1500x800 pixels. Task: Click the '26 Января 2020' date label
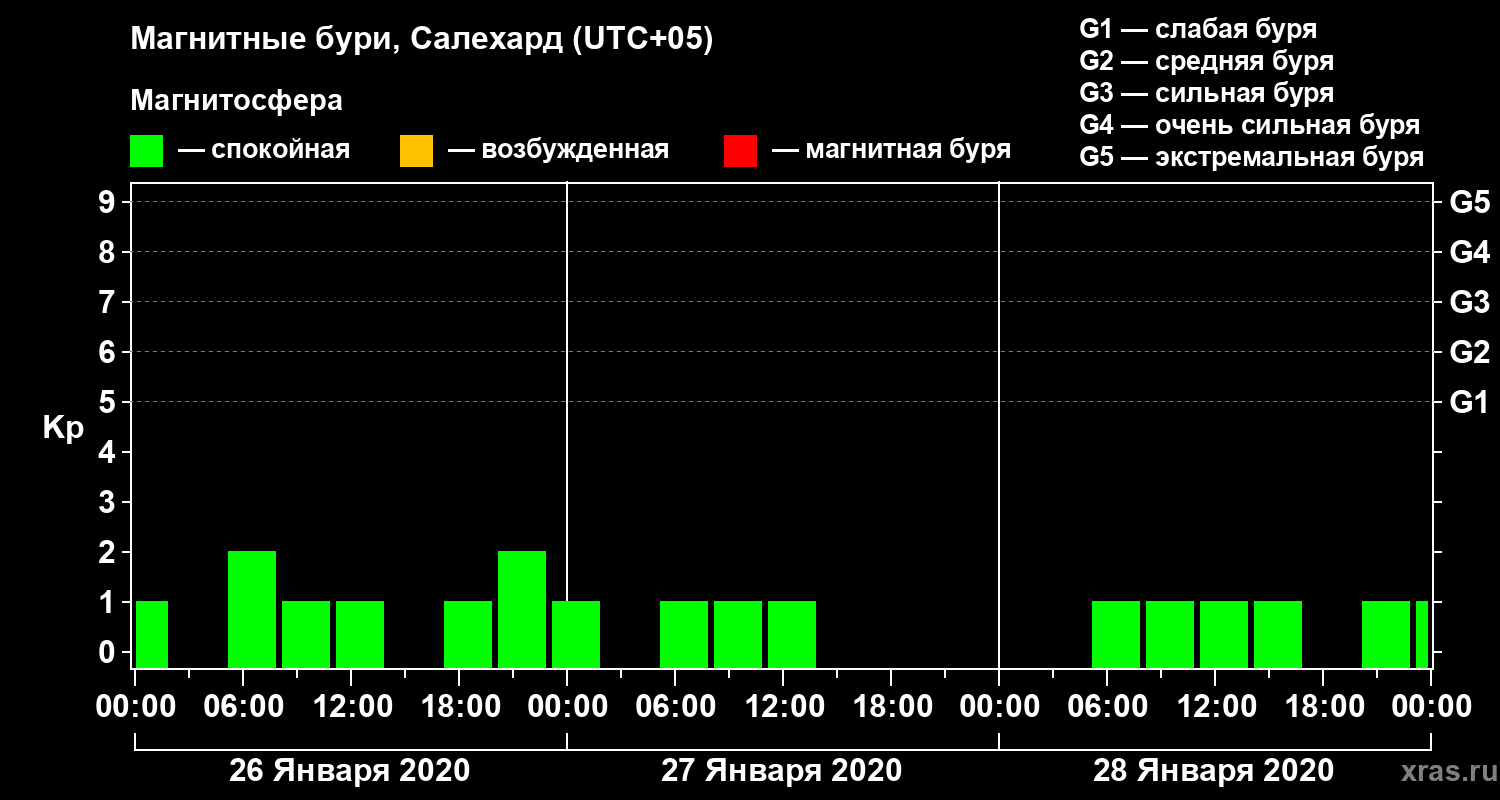349,771
